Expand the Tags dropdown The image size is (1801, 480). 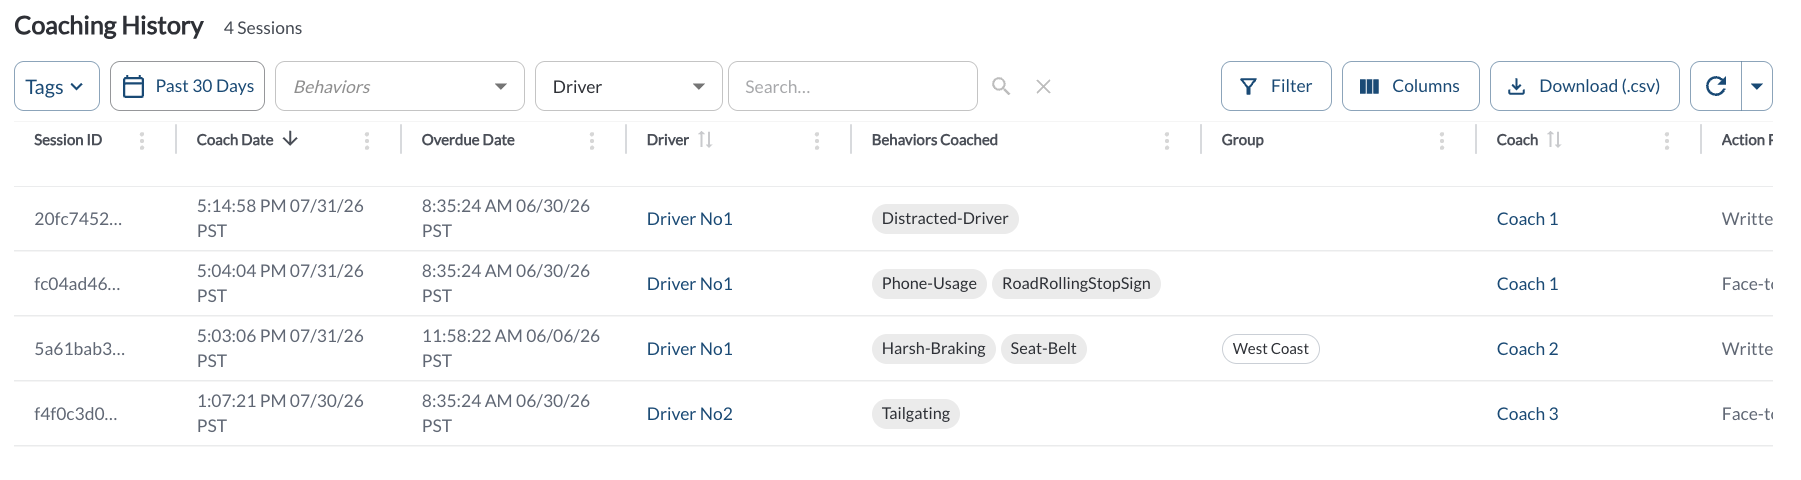[56, 86]
